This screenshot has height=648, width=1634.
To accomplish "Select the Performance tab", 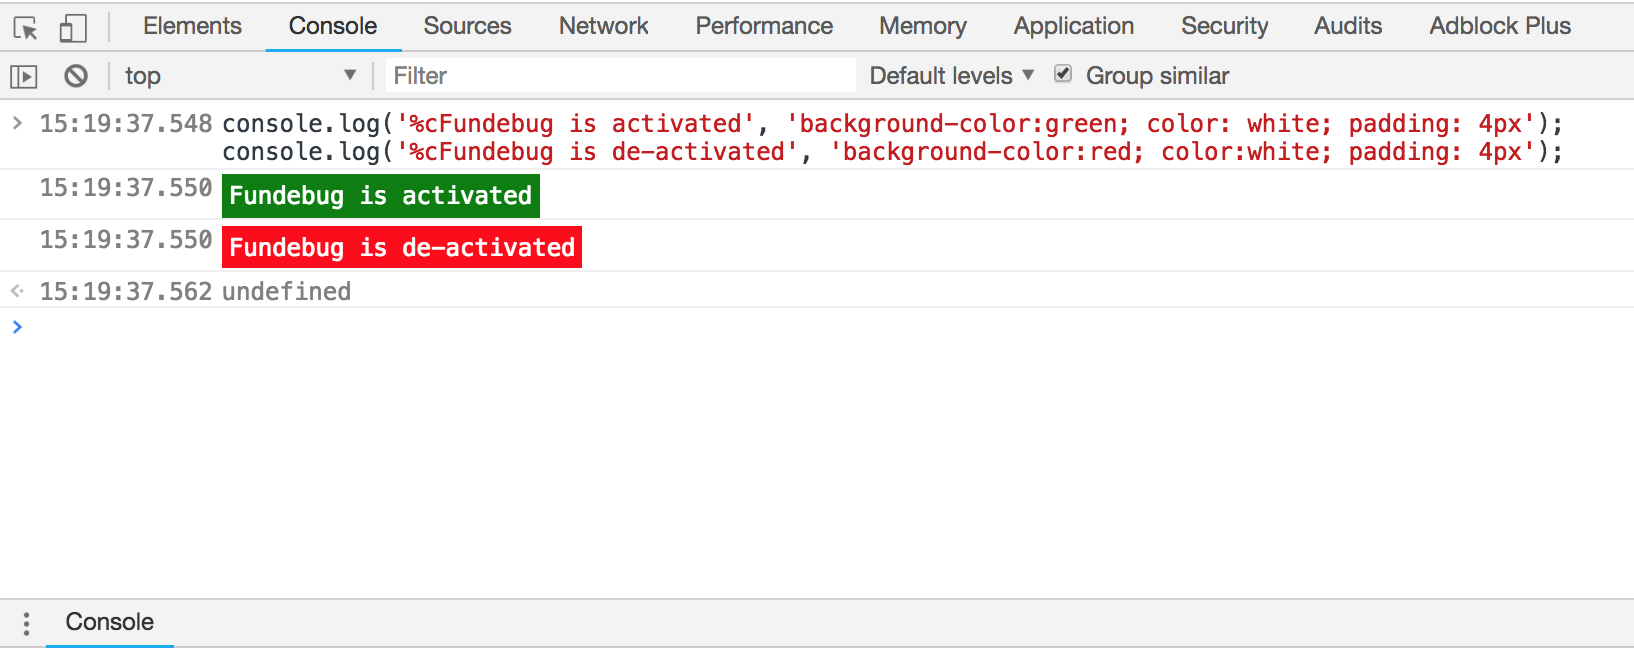I will [x=764, y=26].
